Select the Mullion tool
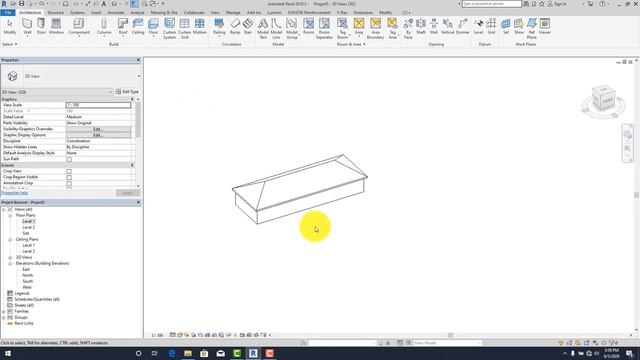The height and width of the screenshot is (360, 640). coord(200,27)
